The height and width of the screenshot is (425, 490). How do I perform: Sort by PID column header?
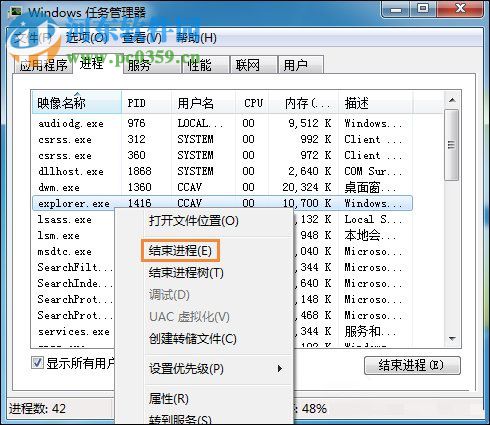point(147,103)
